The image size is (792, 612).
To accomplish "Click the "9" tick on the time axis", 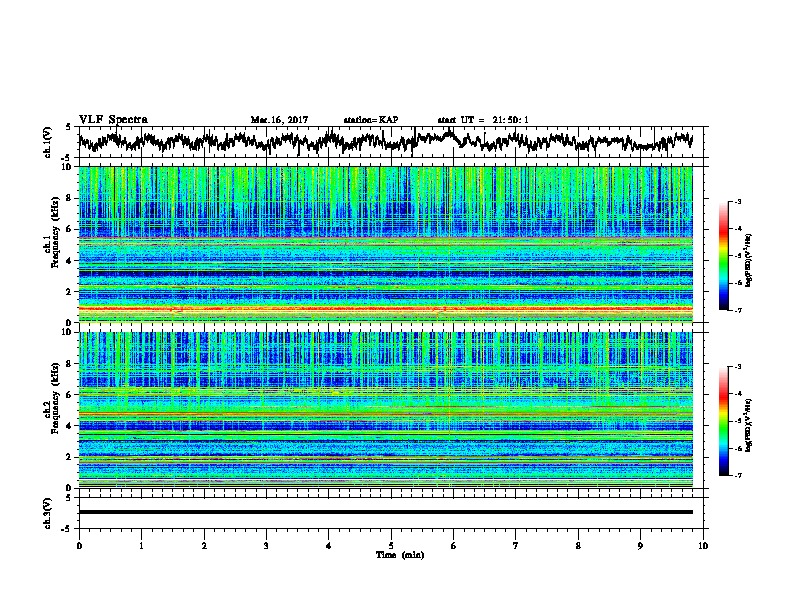I will tap(640, 546).
